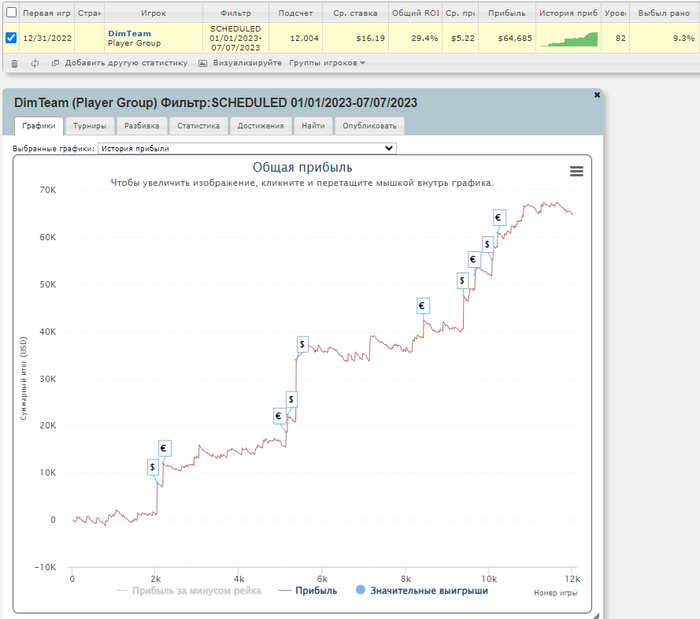The width and height of the screenshot is (700, 619).
Task: Click the topmost € win marker near 64K
Action: (x=499, y=218)
